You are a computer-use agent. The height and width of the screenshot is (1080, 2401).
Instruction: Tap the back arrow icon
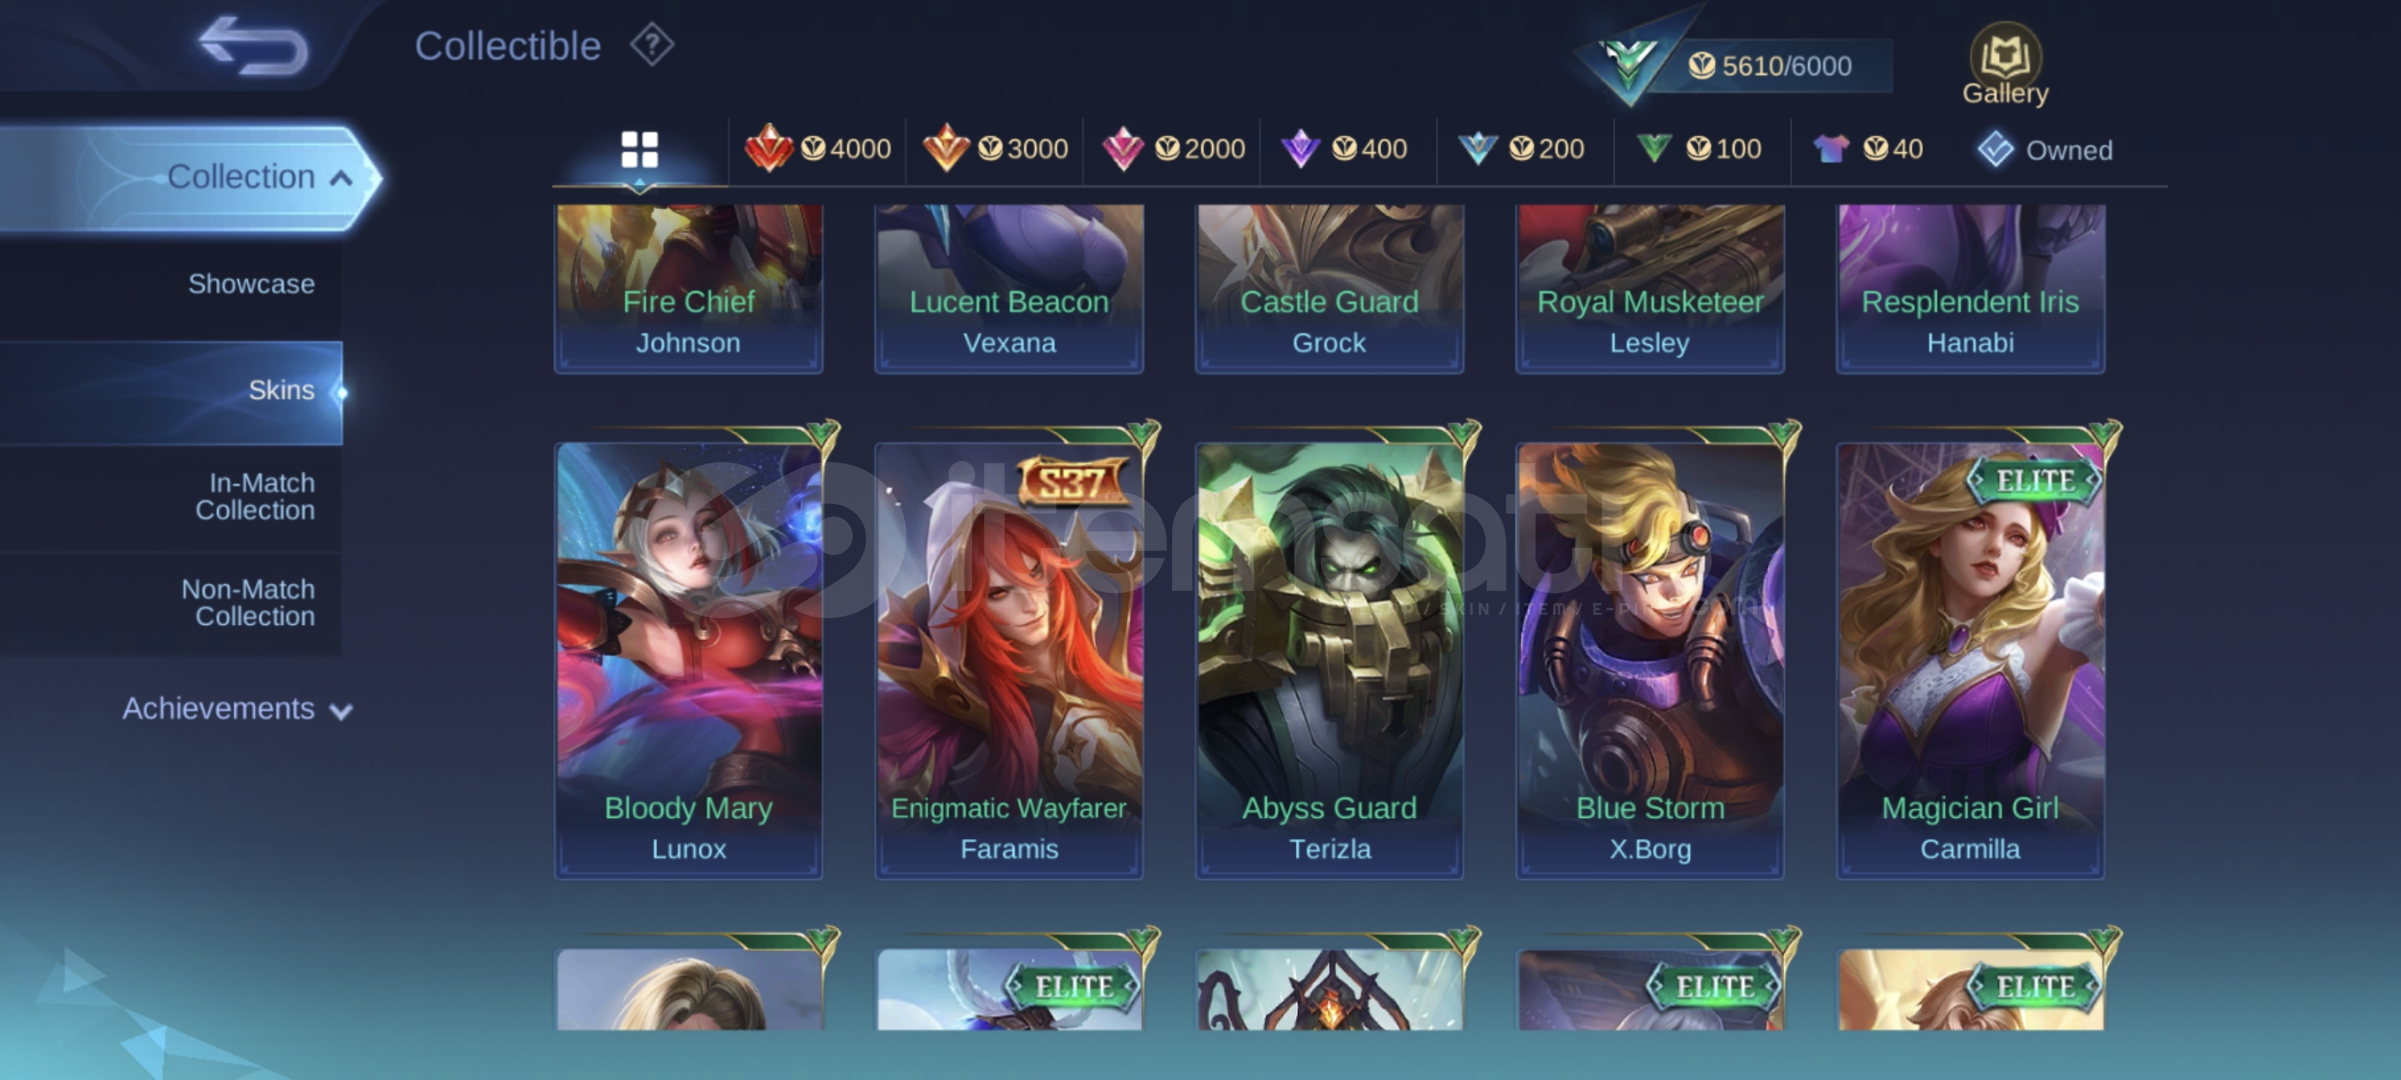pyautogui.click(x=253, y=46)
